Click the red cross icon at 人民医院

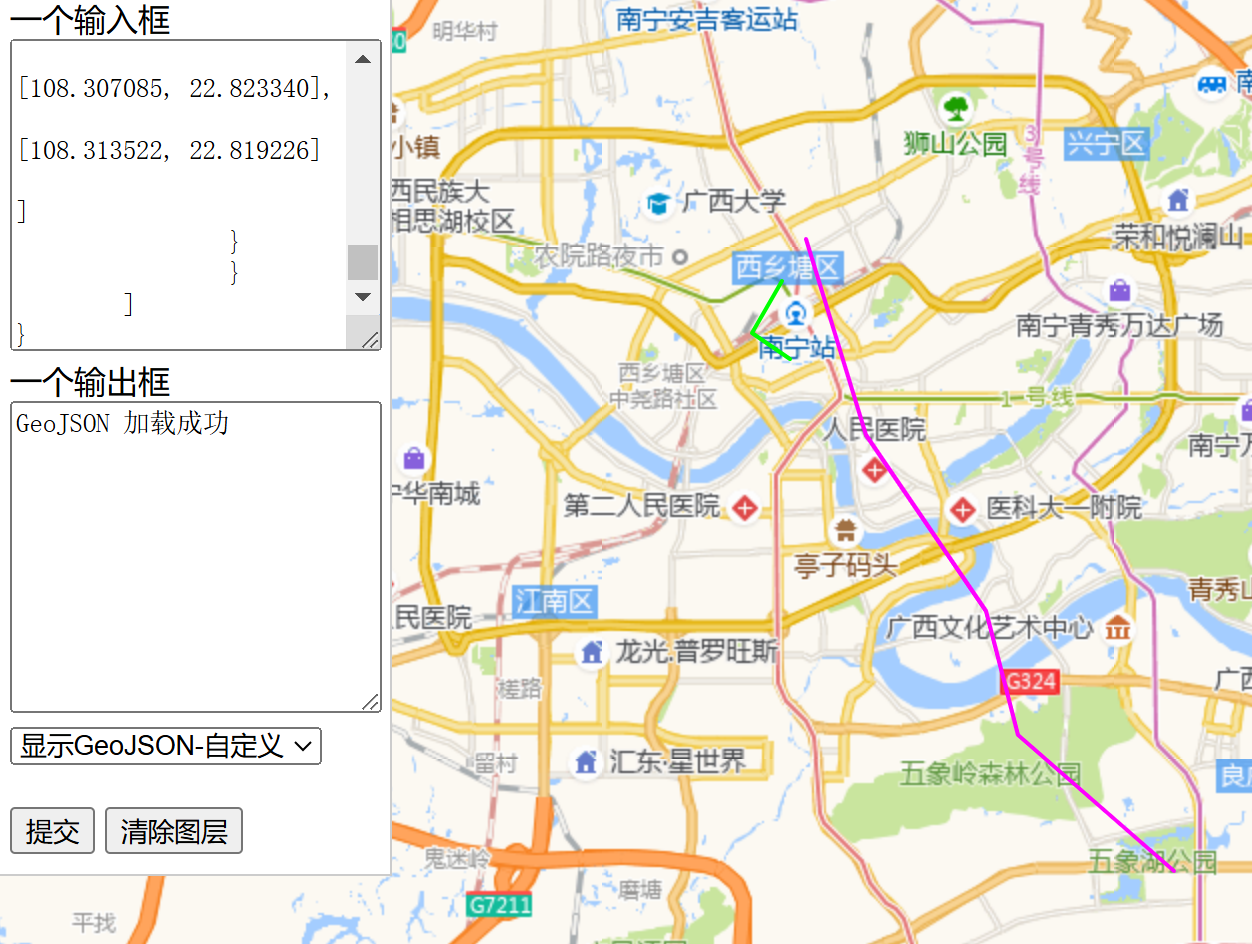(874, 471)
